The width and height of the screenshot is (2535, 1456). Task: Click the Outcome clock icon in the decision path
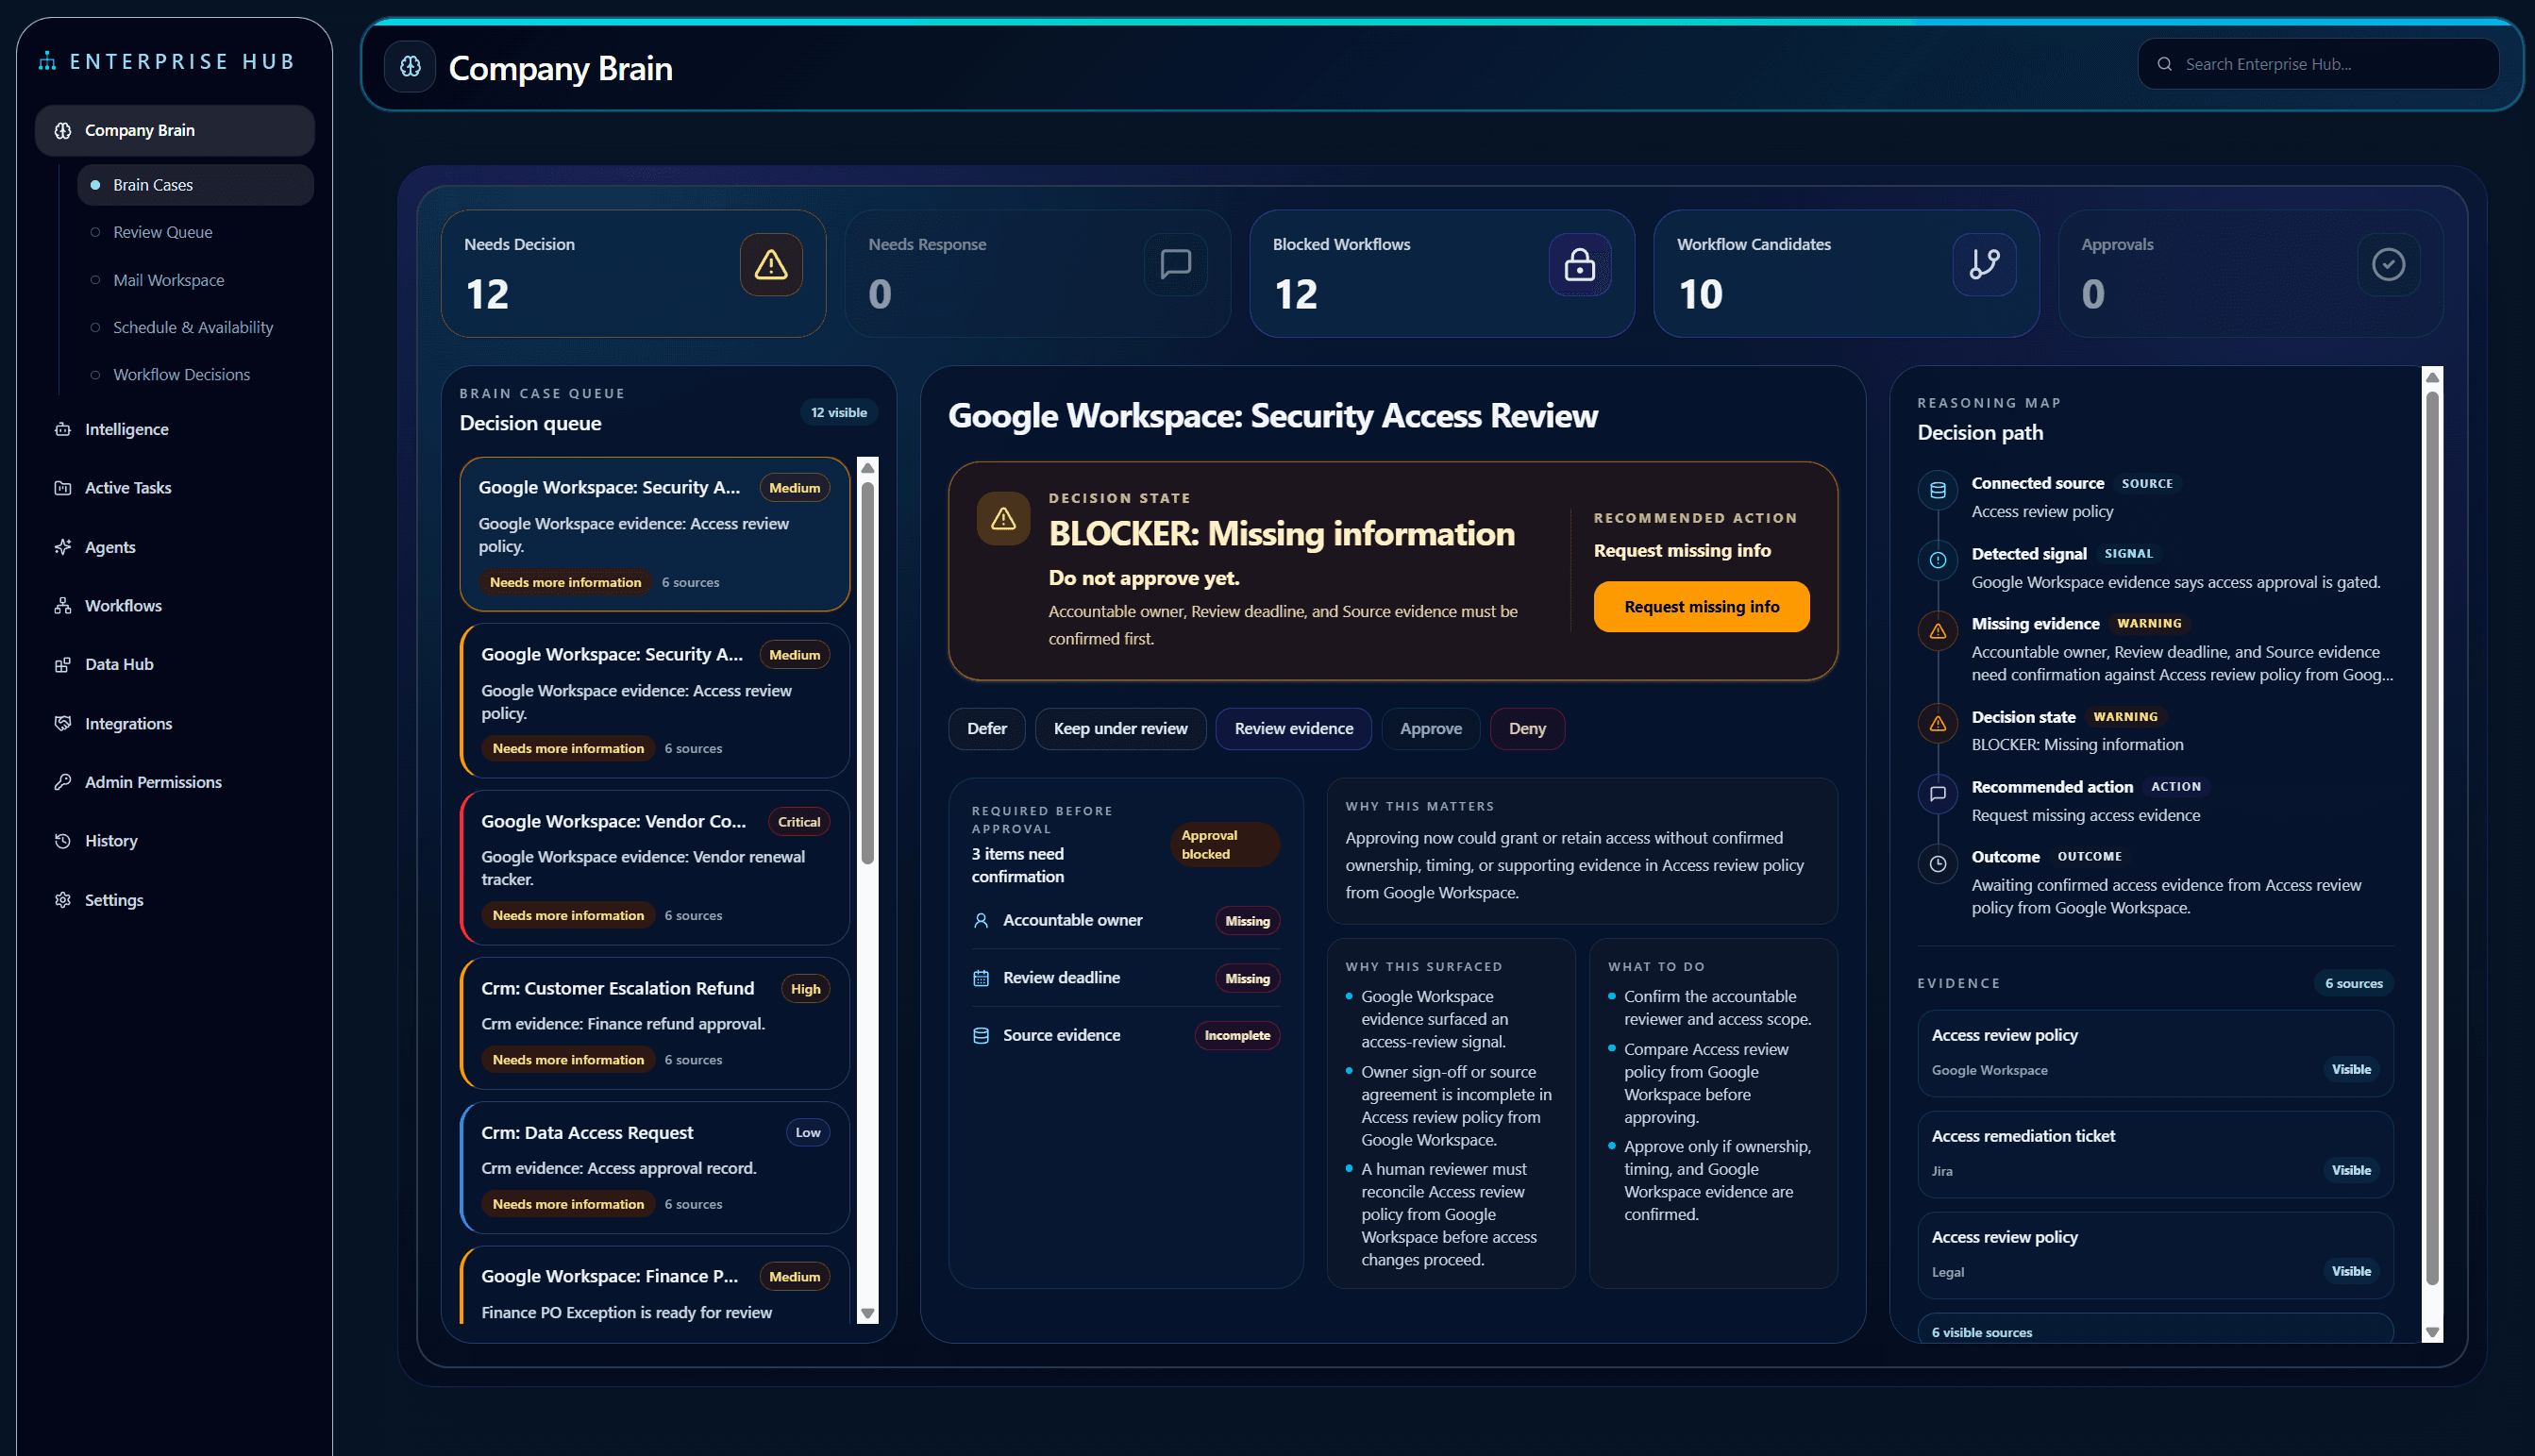click(1937, 864)
